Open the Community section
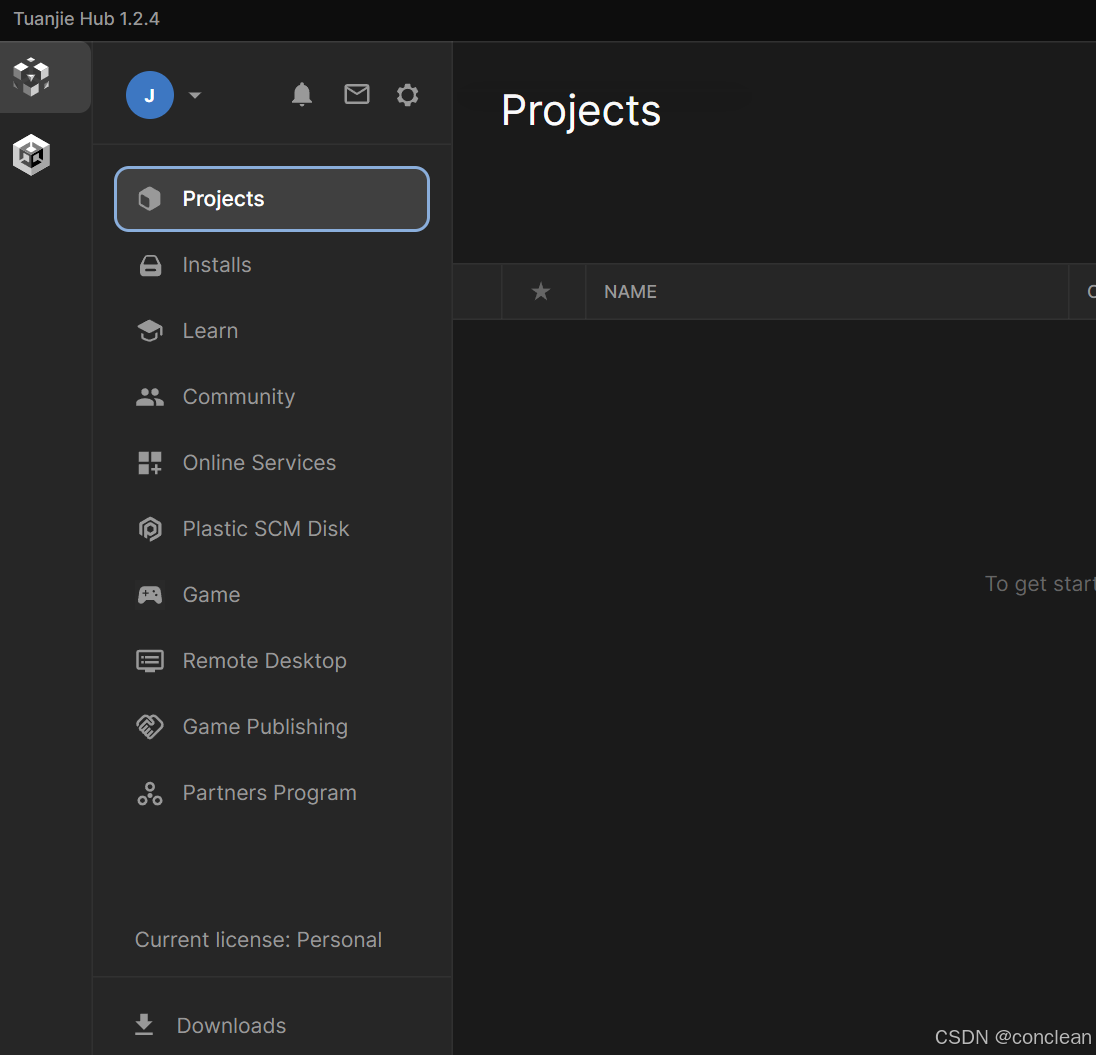Screen dimensions: 1096x1055 [272, 397]
